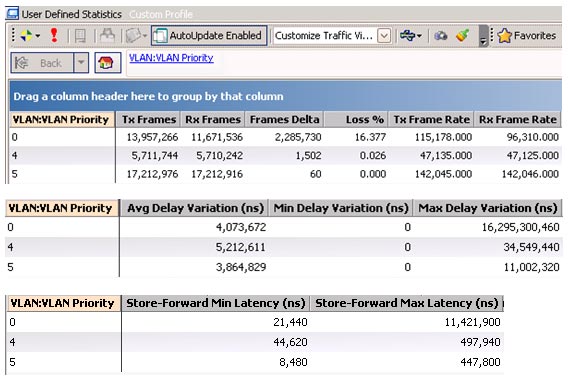
Task: Select the Loss % value 0.026
Action: [x=373, y=156]
